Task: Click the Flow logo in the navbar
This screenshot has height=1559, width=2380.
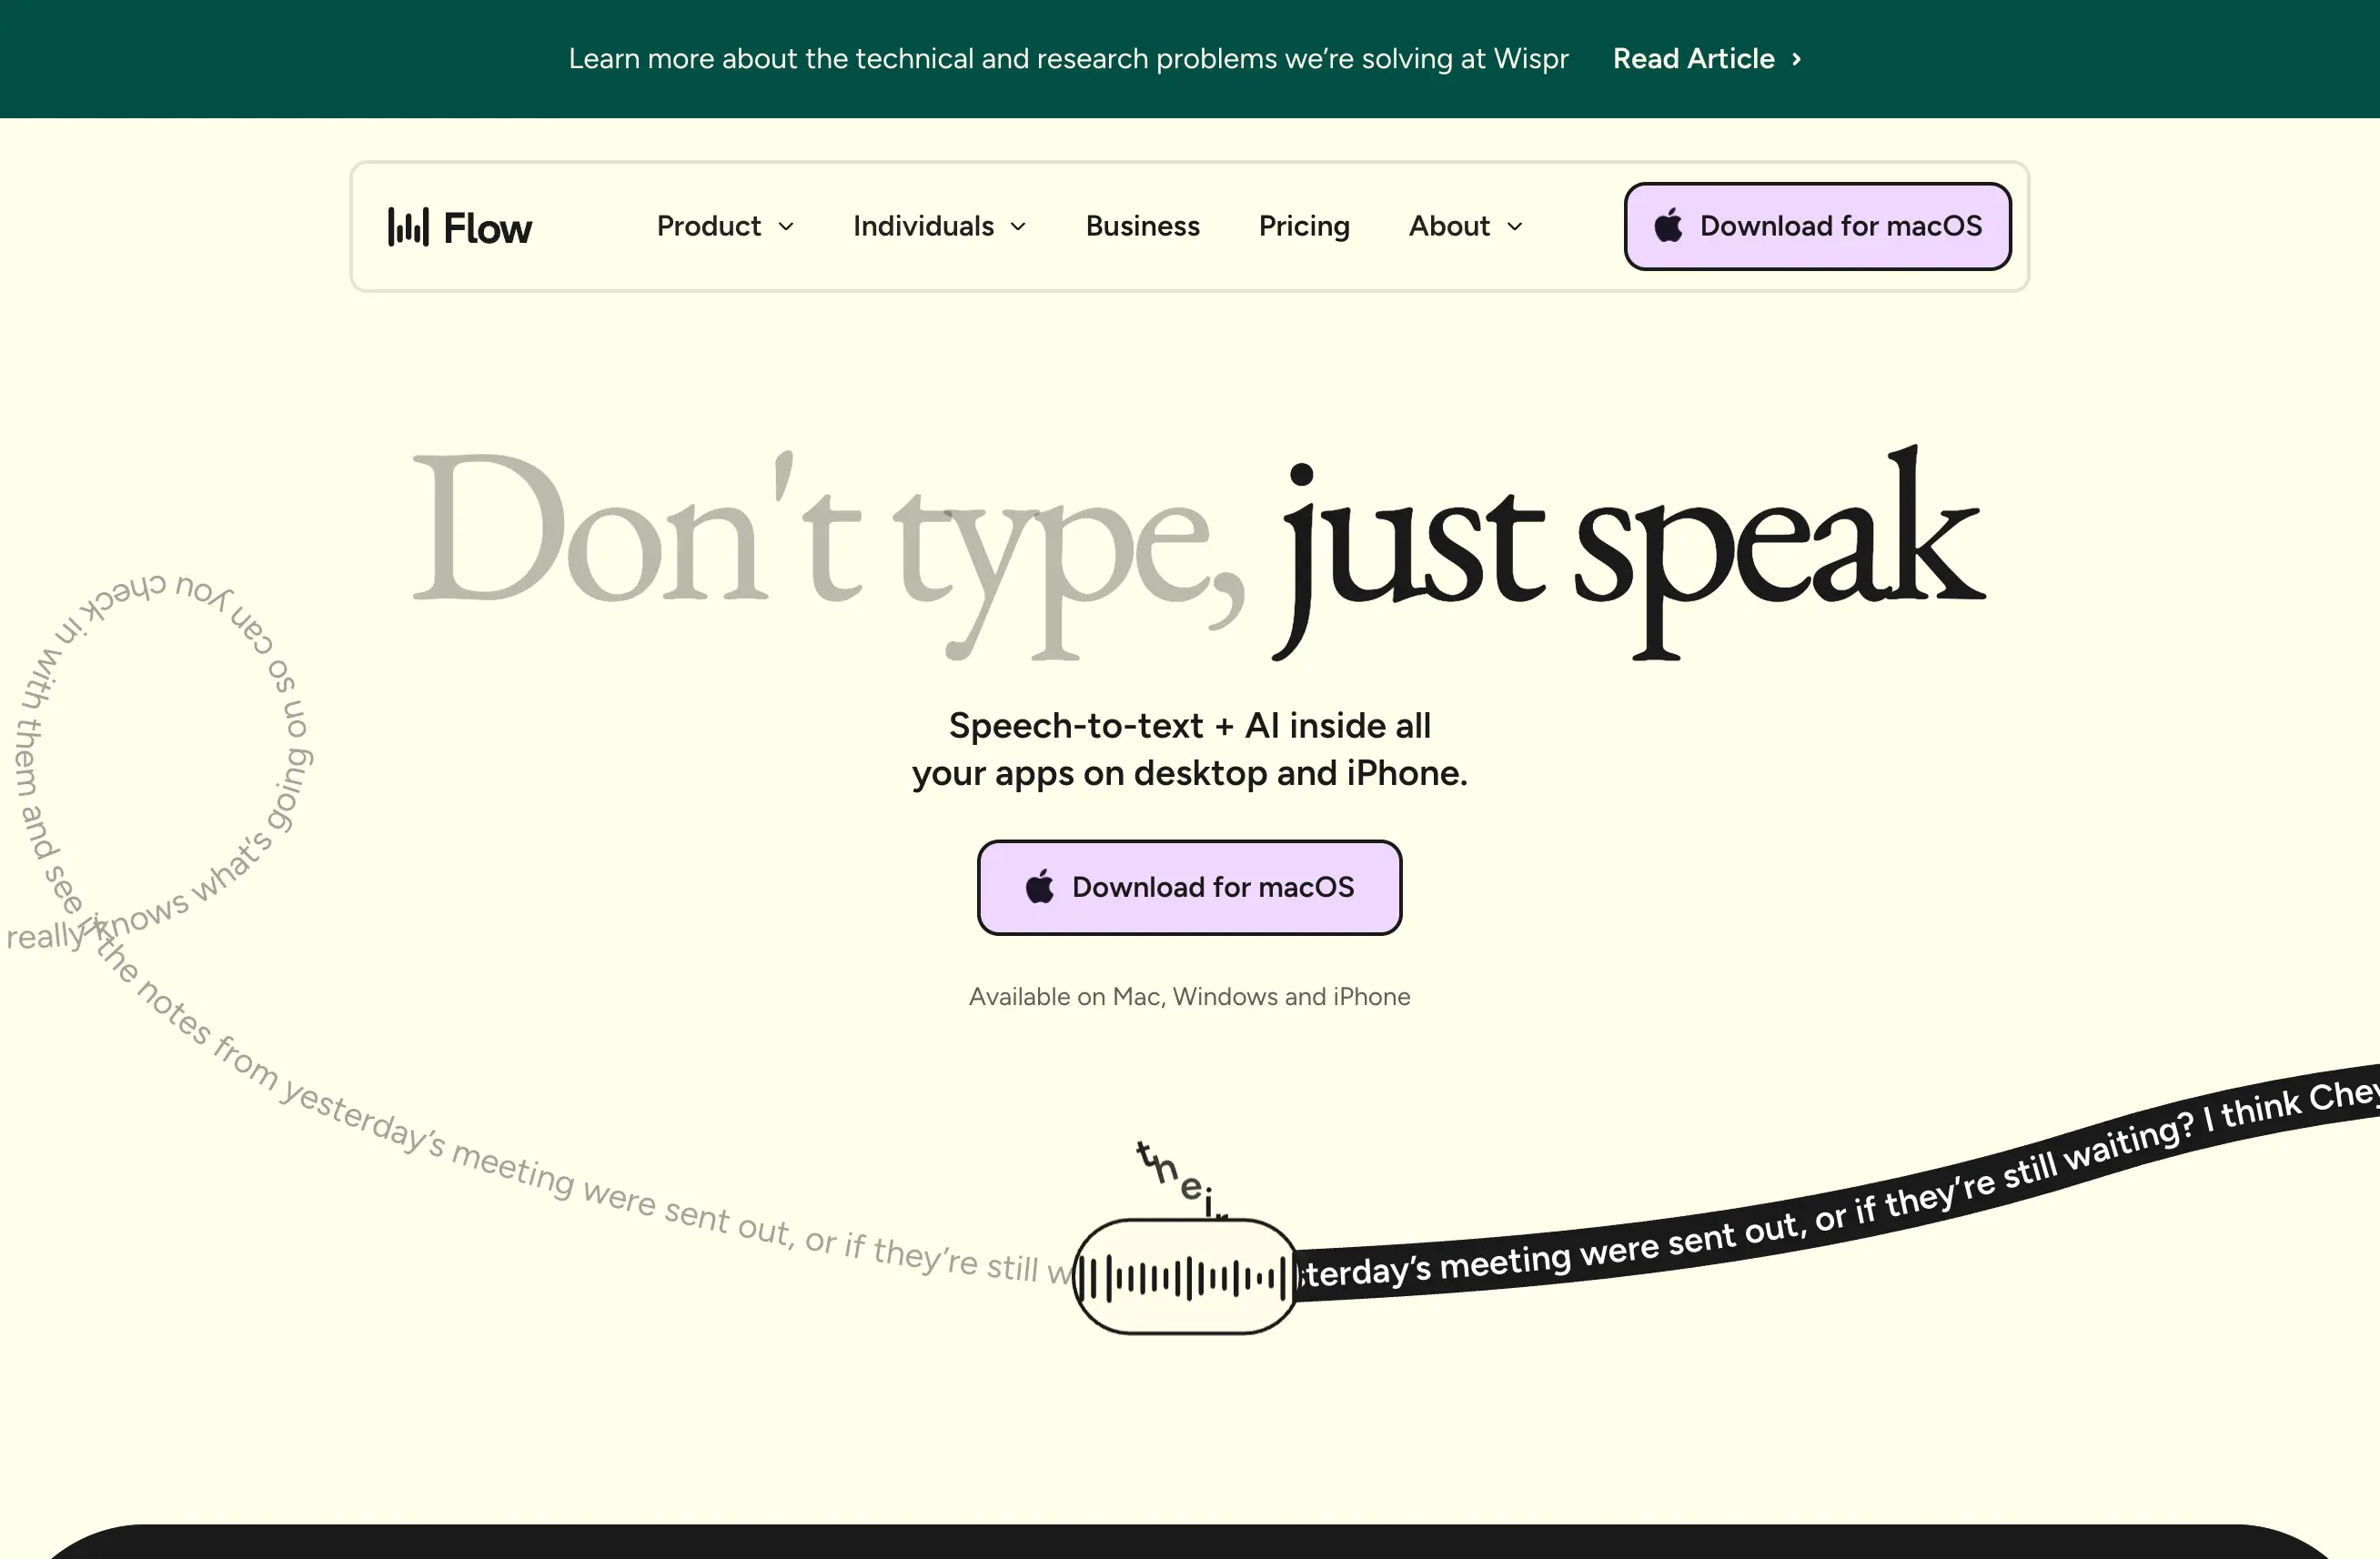Action: [x=459, y=227]
